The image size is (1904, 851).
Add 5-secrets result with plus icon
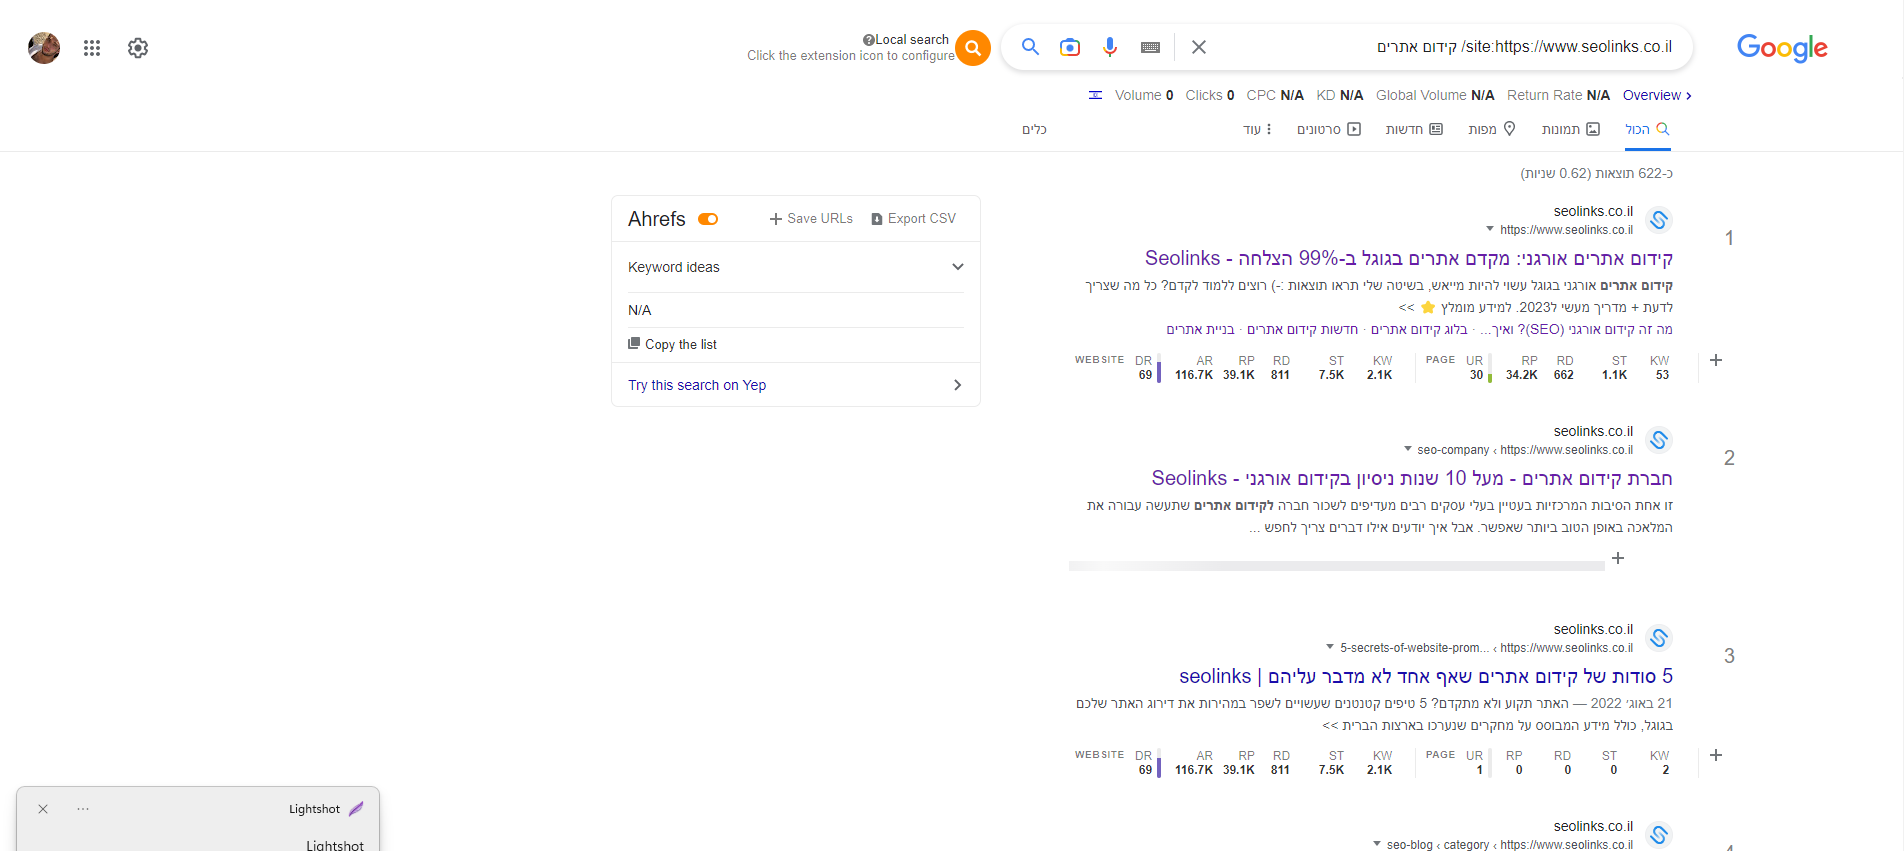pos(1716,755)
